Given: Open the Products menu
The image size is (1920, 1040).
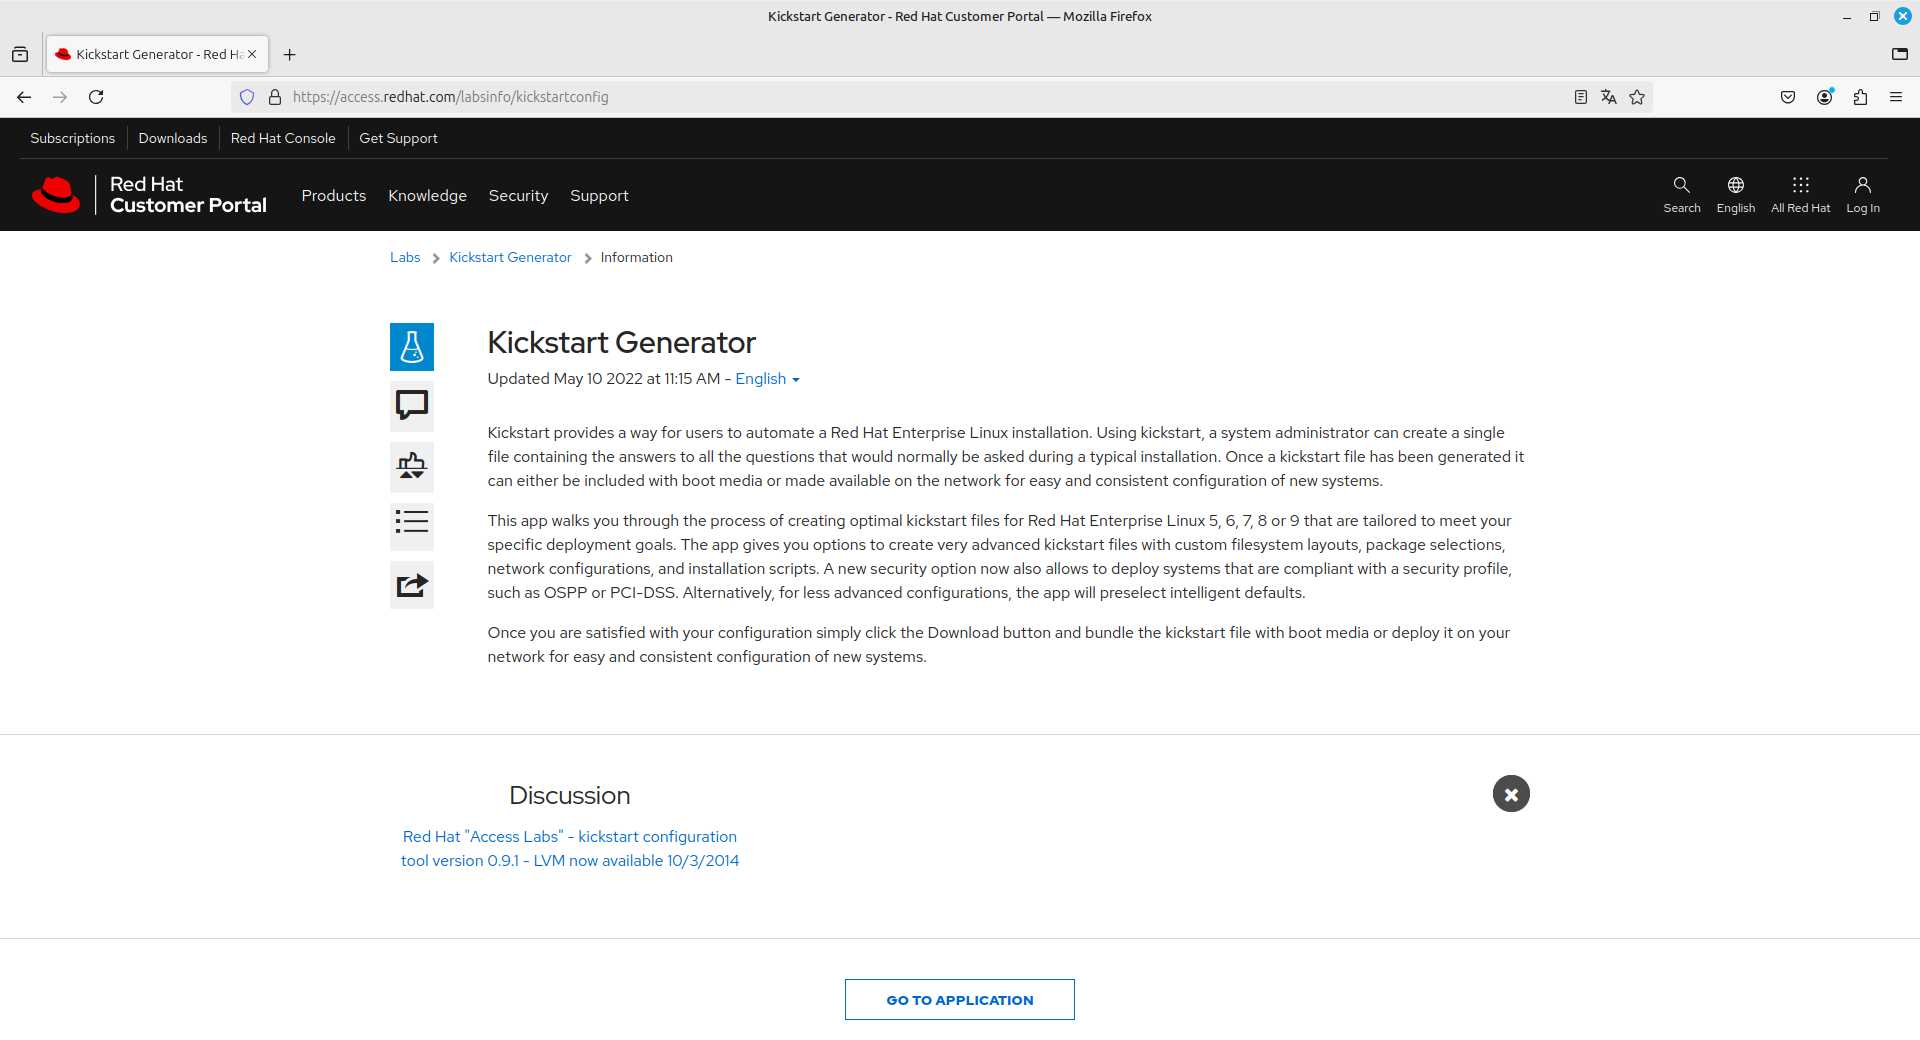Looking at the screenshot, I should coord(334,196).
